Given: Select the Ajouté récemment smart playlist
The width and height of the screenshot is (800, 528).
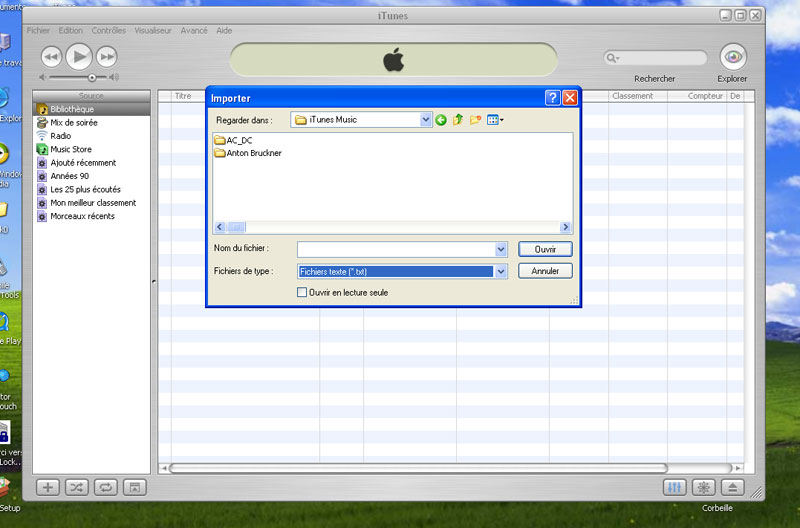Looking at the screenshot, I should click(92, 163).
